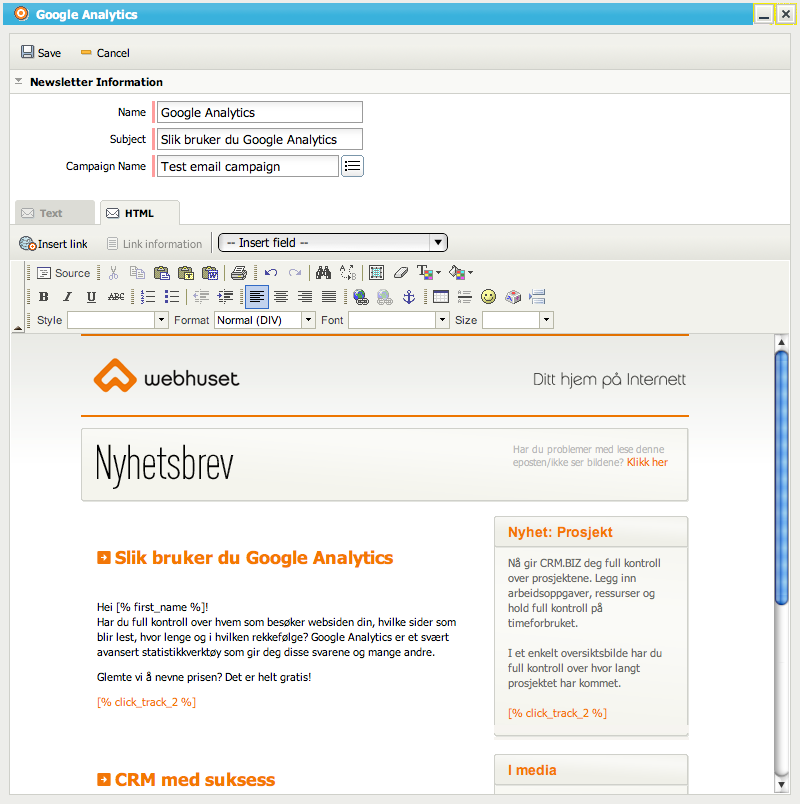Open the Size dropdown
800x804 pixels.
click(x=518, y=320)
